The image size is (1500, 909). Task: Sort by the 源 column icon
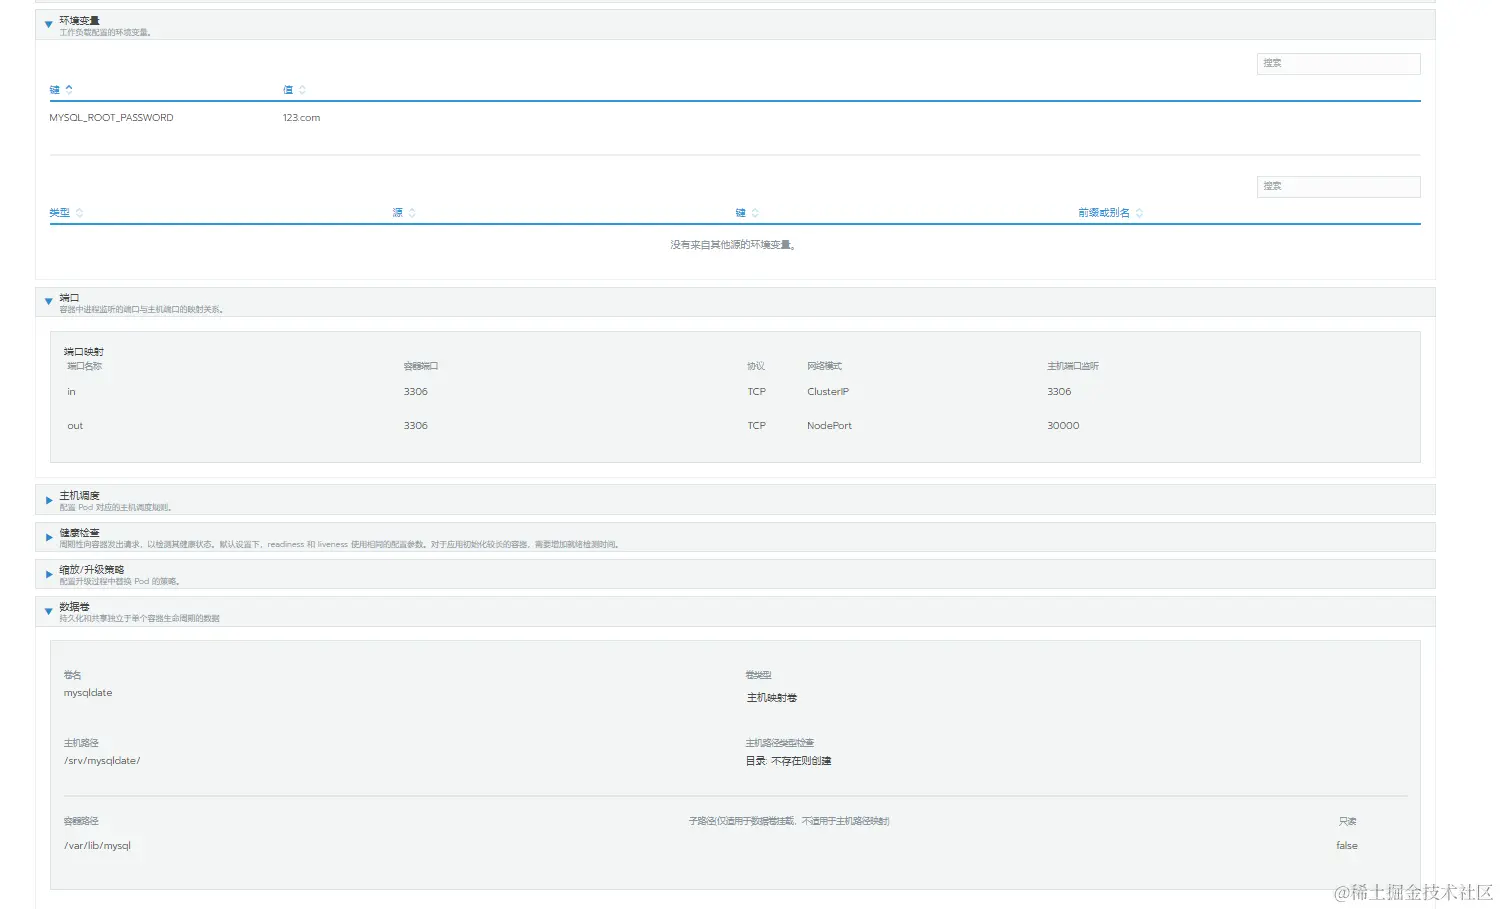click(412, 213)
